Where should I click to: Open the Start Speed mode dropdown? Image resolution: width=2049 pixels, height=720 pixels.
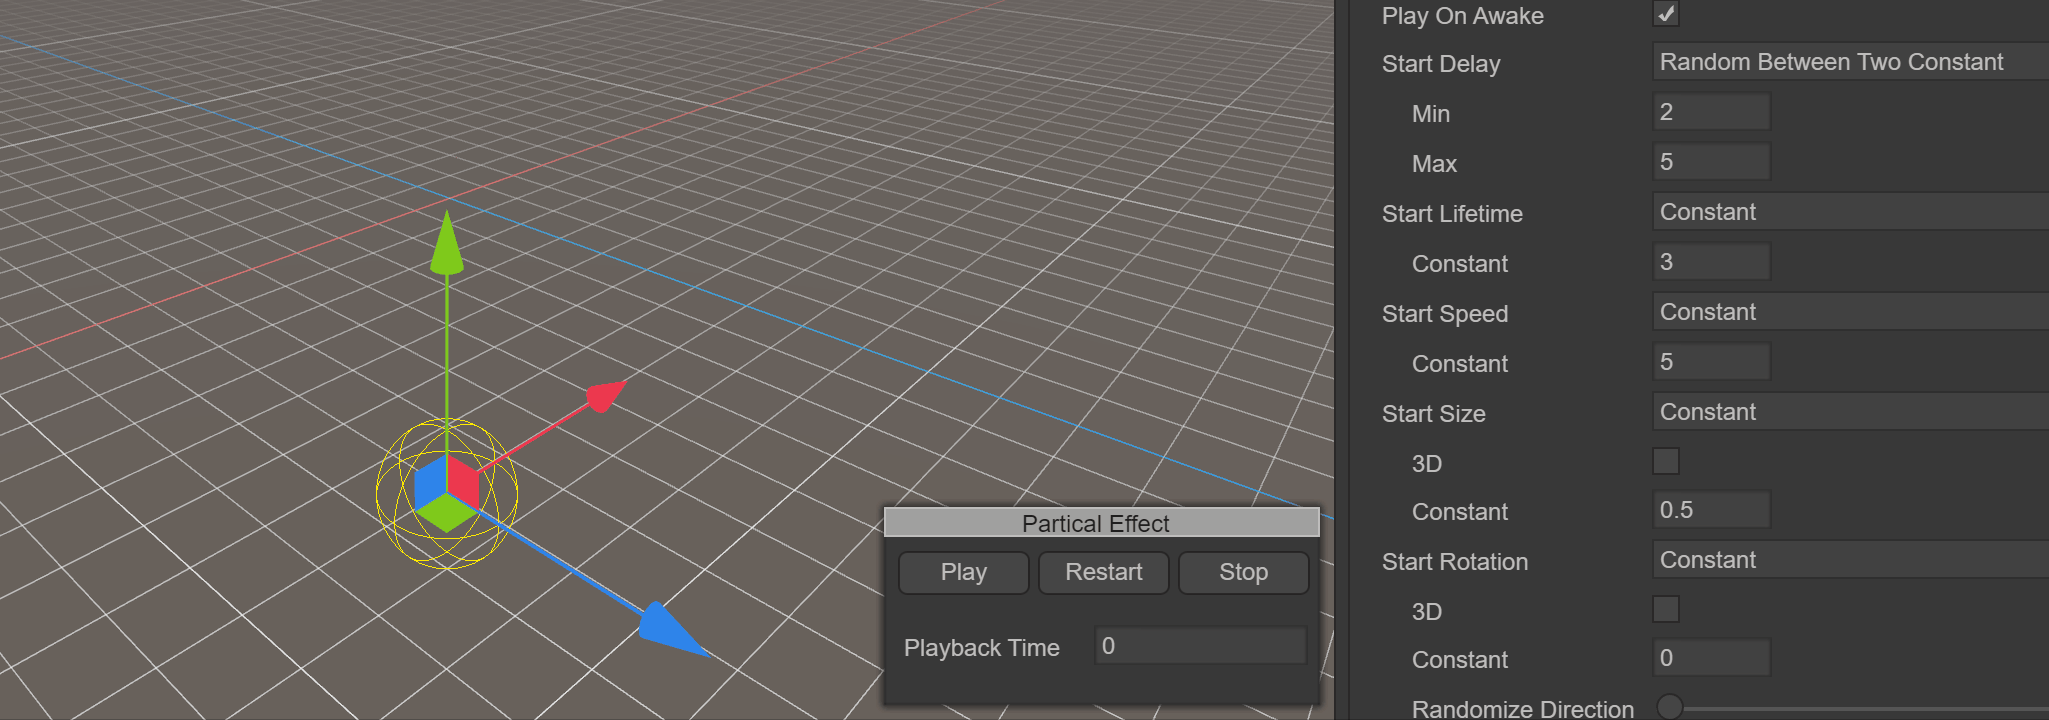[1848, 312]
